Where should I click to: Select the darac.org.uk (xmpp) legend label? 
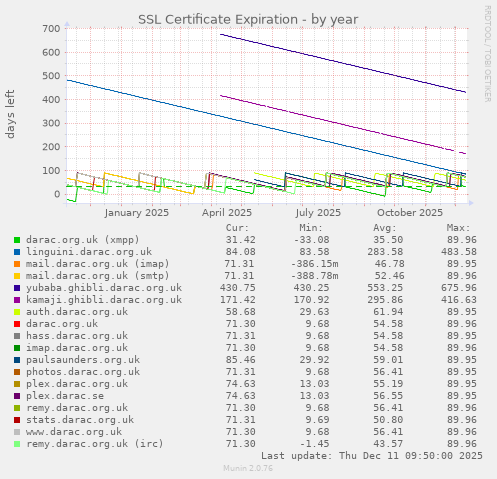pos(83,240)
